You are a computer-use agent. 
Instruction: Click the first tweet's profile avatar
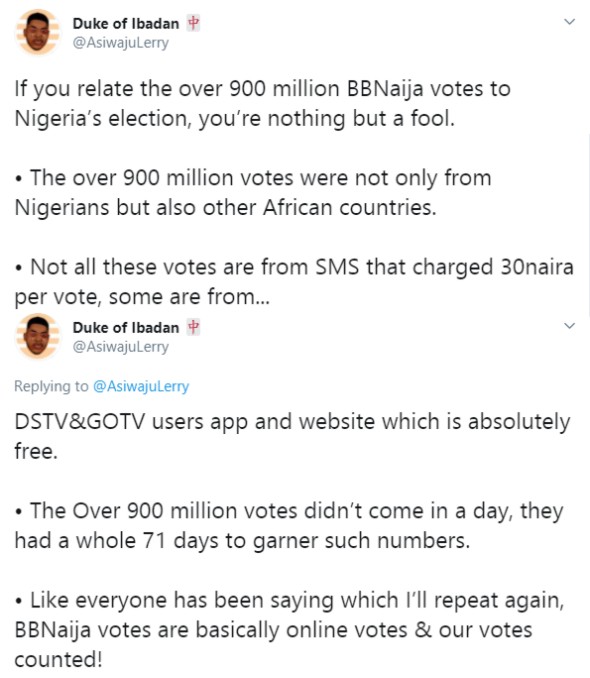38,32
